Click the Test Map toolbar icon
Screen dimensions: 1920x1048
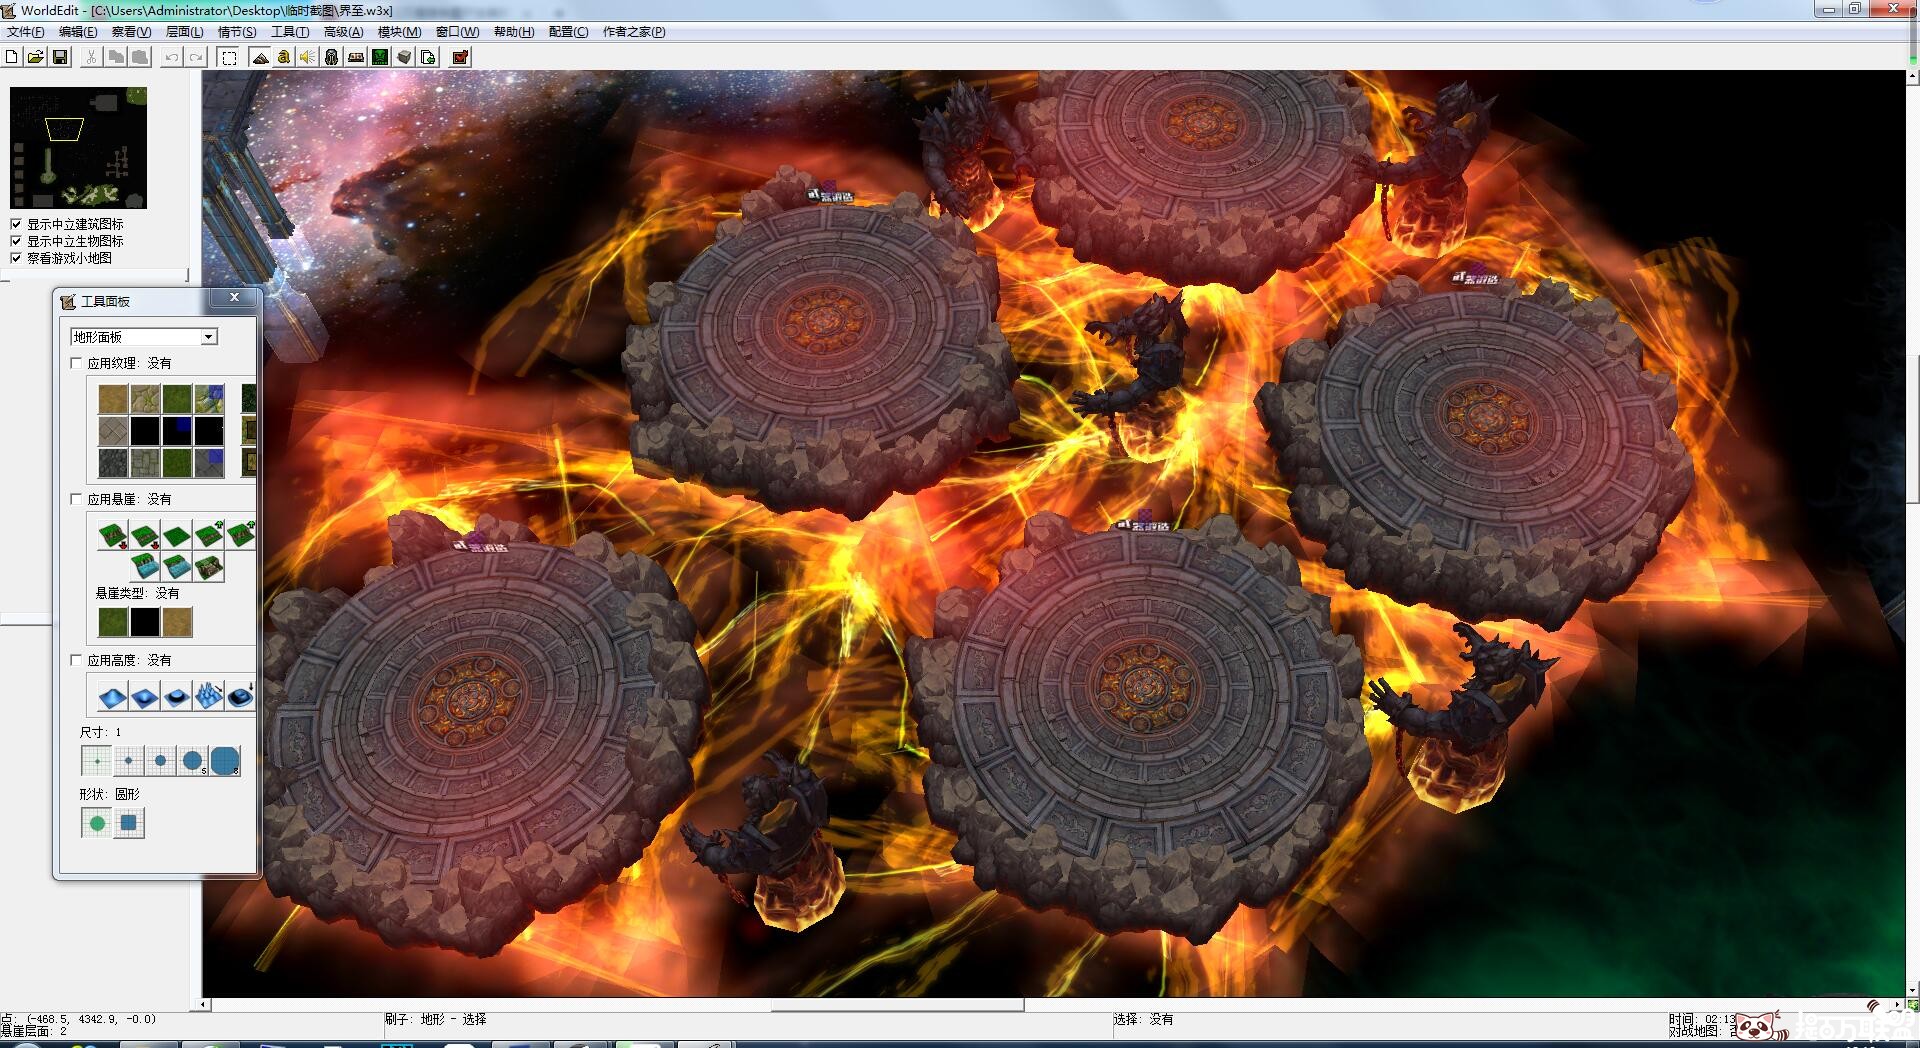click(x=460, y=57)
